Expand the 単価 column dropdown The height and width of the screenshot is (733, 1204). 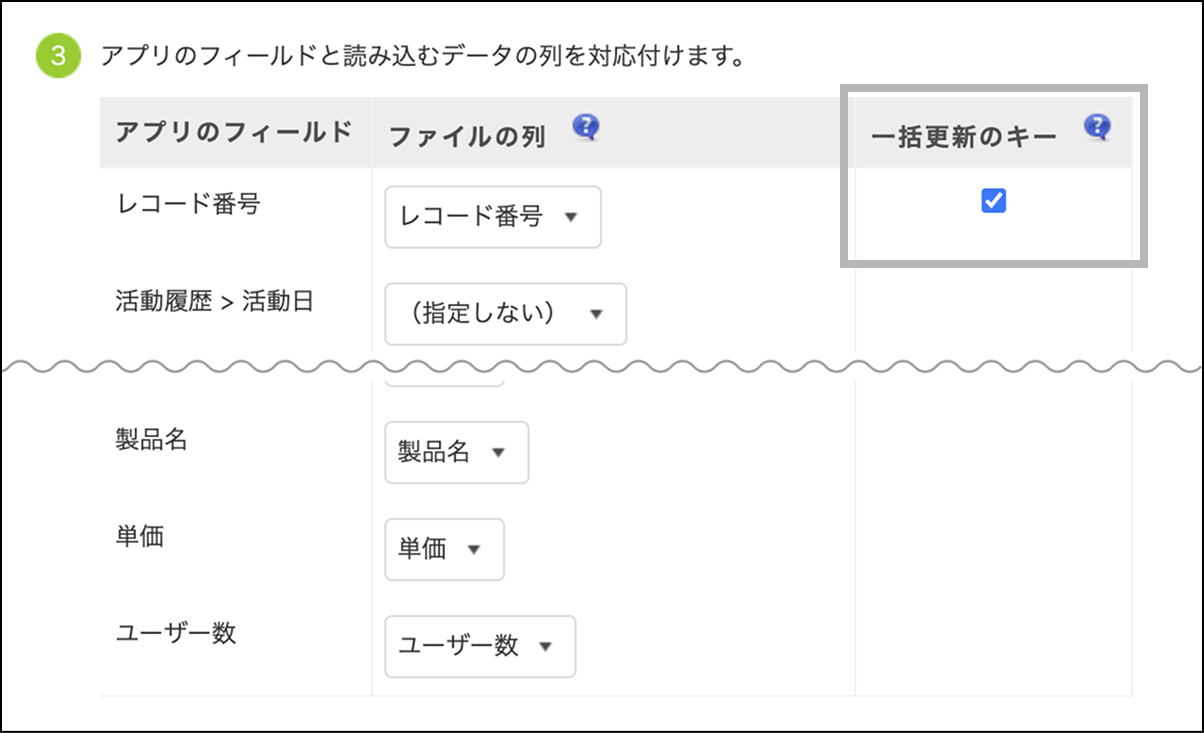click(444, 549)
